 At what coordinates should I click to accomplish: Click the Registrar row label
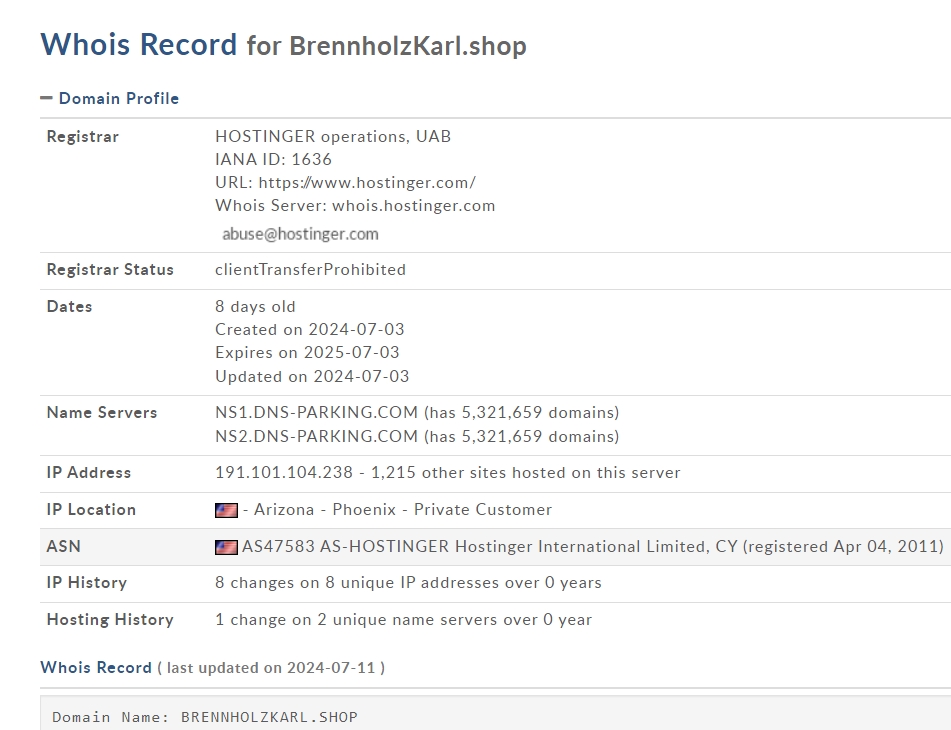82,136
